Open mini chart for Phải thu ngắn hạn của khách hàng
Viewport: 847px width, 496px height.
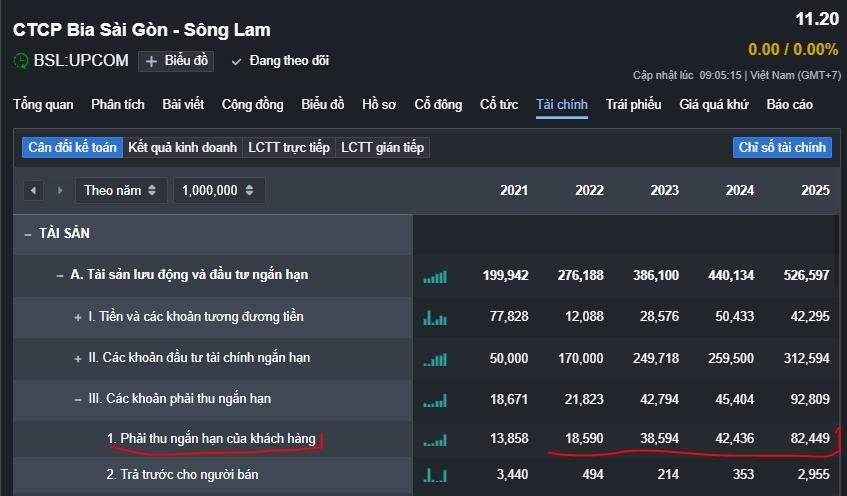[x=435, y=439]
